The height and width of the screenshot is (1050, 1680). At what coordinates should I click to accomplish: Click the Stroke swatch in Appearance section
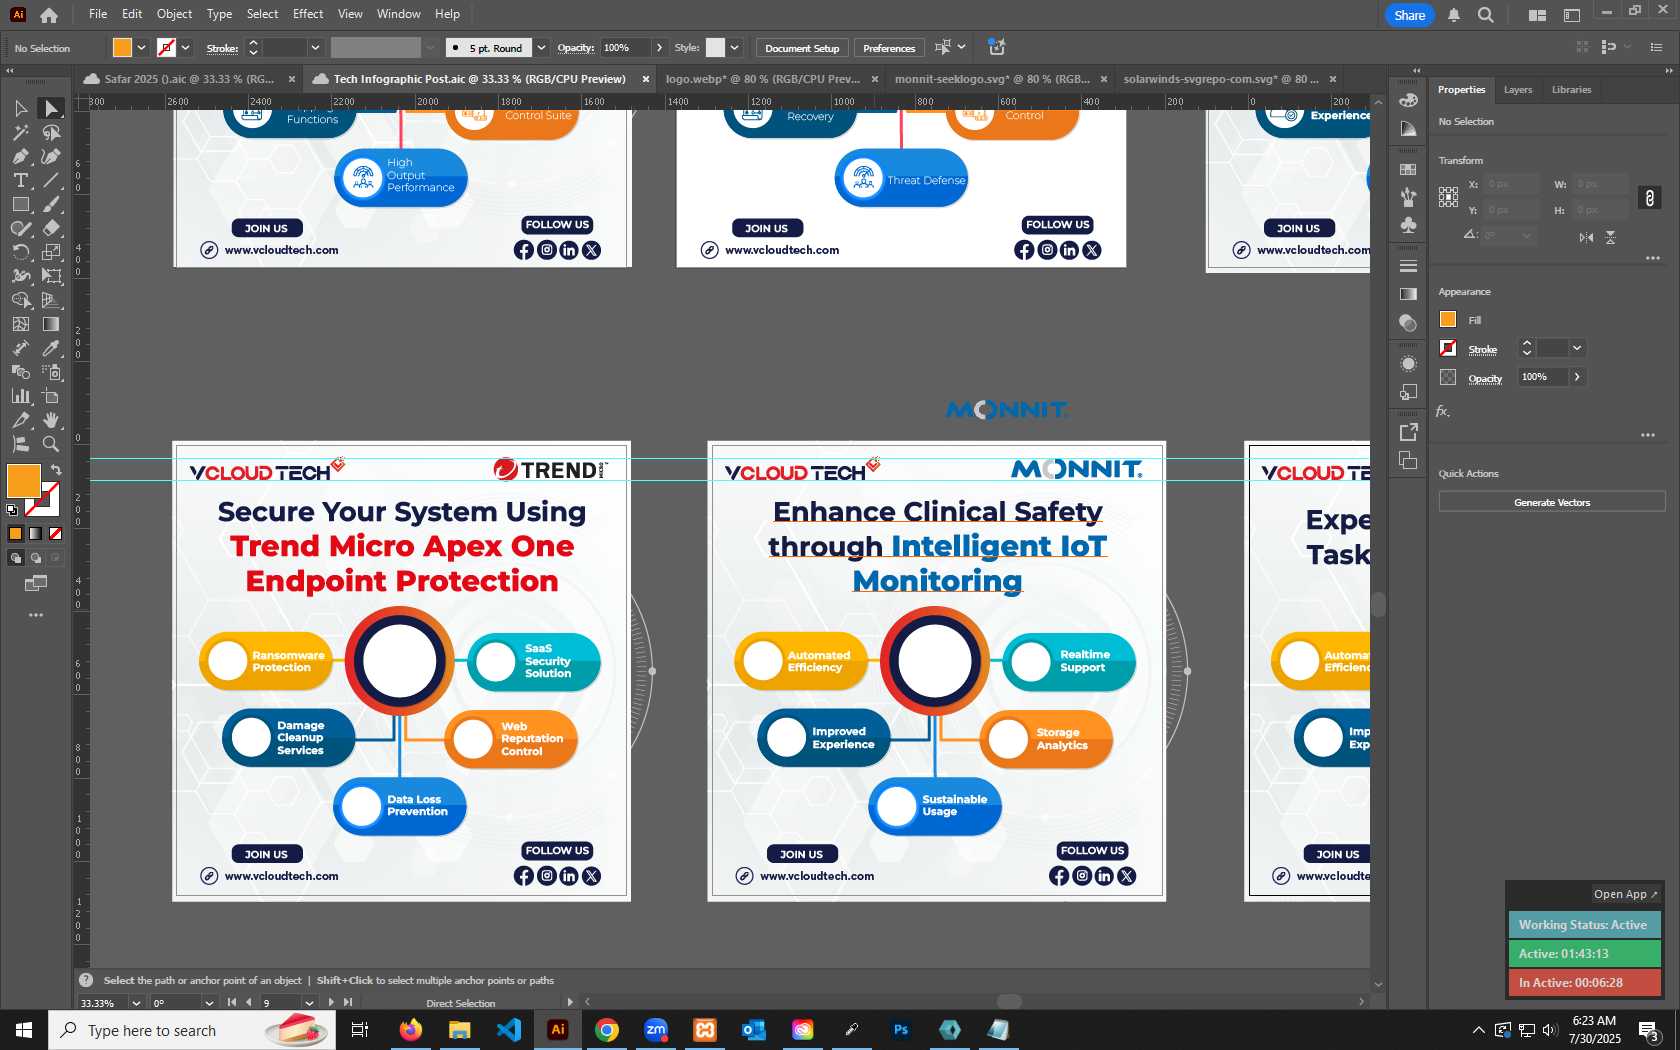(1448, 348)
